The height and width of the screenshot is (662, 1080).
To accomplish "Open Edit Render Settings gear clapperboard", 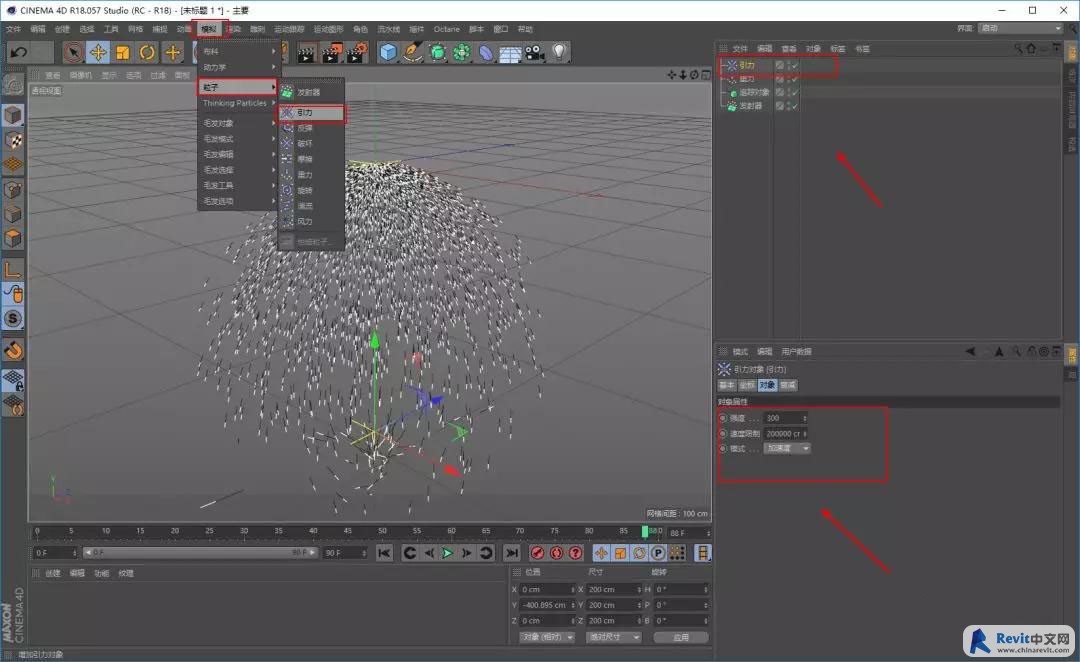I will click(x=356, y=53).
